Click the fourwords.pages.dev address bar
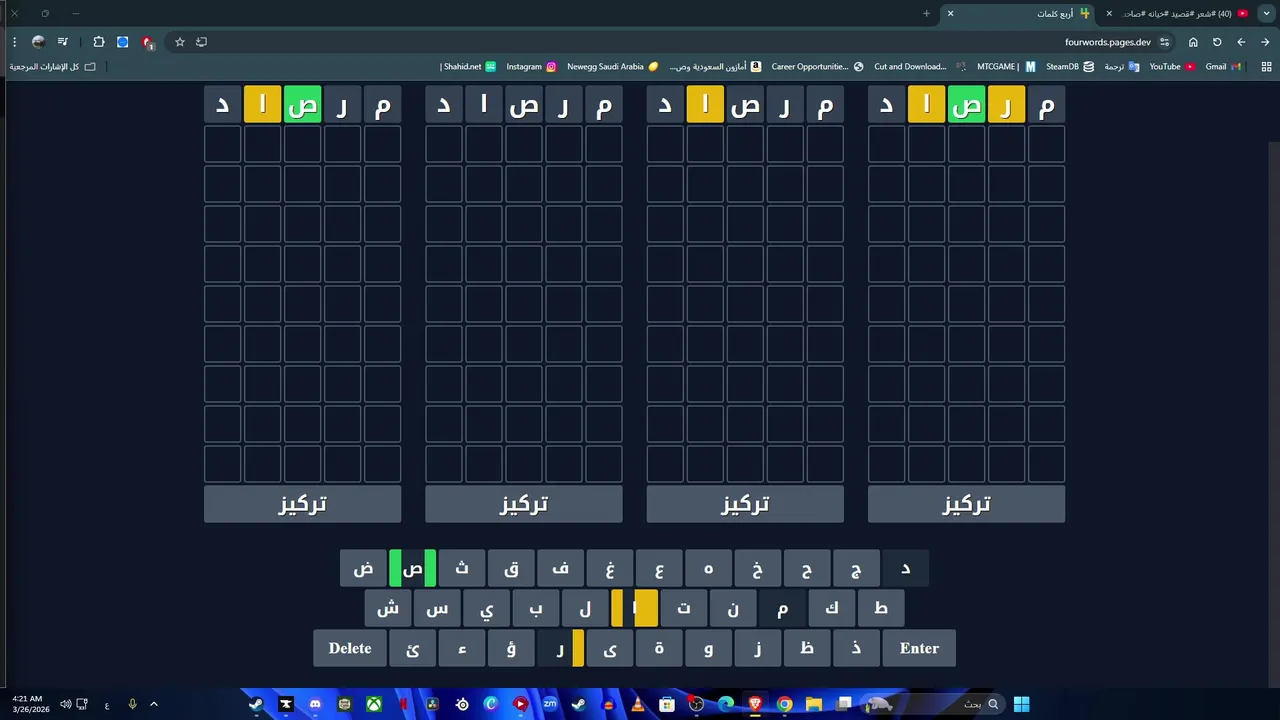Image resolution: width=1280 pixels, height=720 pixels. point(1108,42)
